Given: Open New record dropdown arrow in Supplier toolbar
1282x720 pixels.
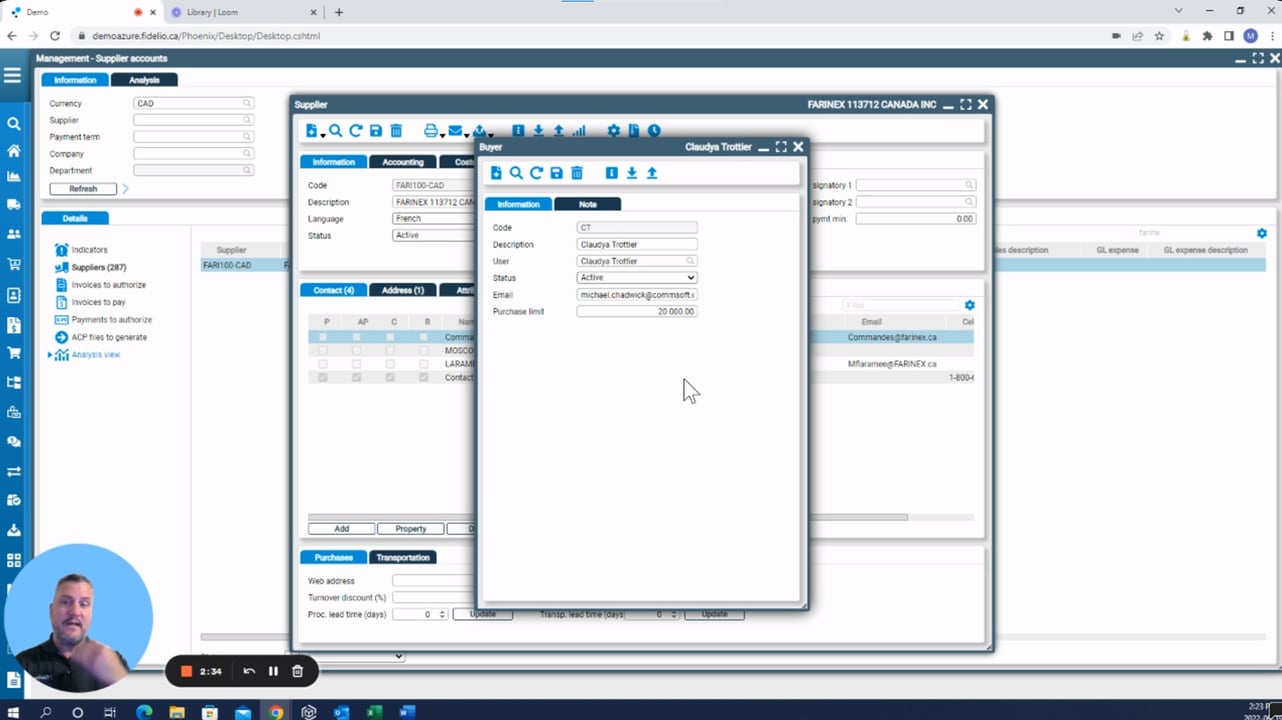Looking at the screenshot, I should pyautogui.click(x=322, y=135).
